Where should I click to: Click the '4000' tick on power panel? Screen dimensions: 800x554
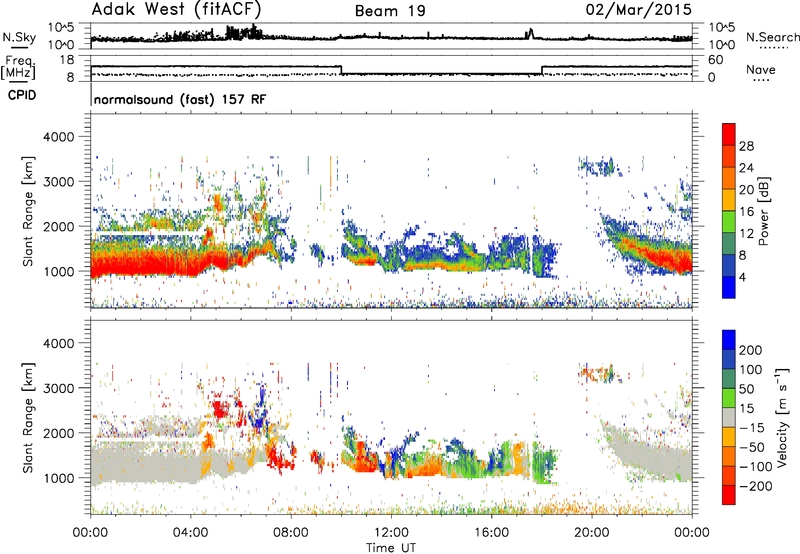point(58,137)
